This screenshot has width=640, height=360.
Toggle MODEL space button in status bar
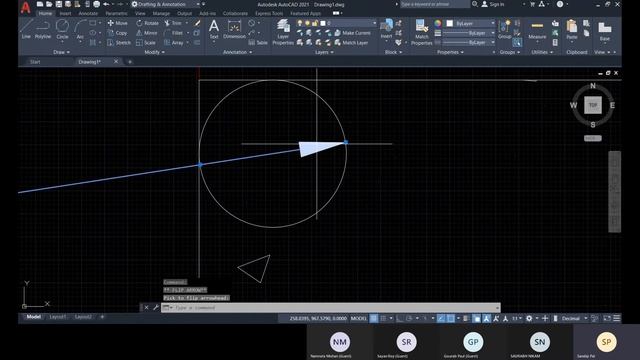click(359, 318)
